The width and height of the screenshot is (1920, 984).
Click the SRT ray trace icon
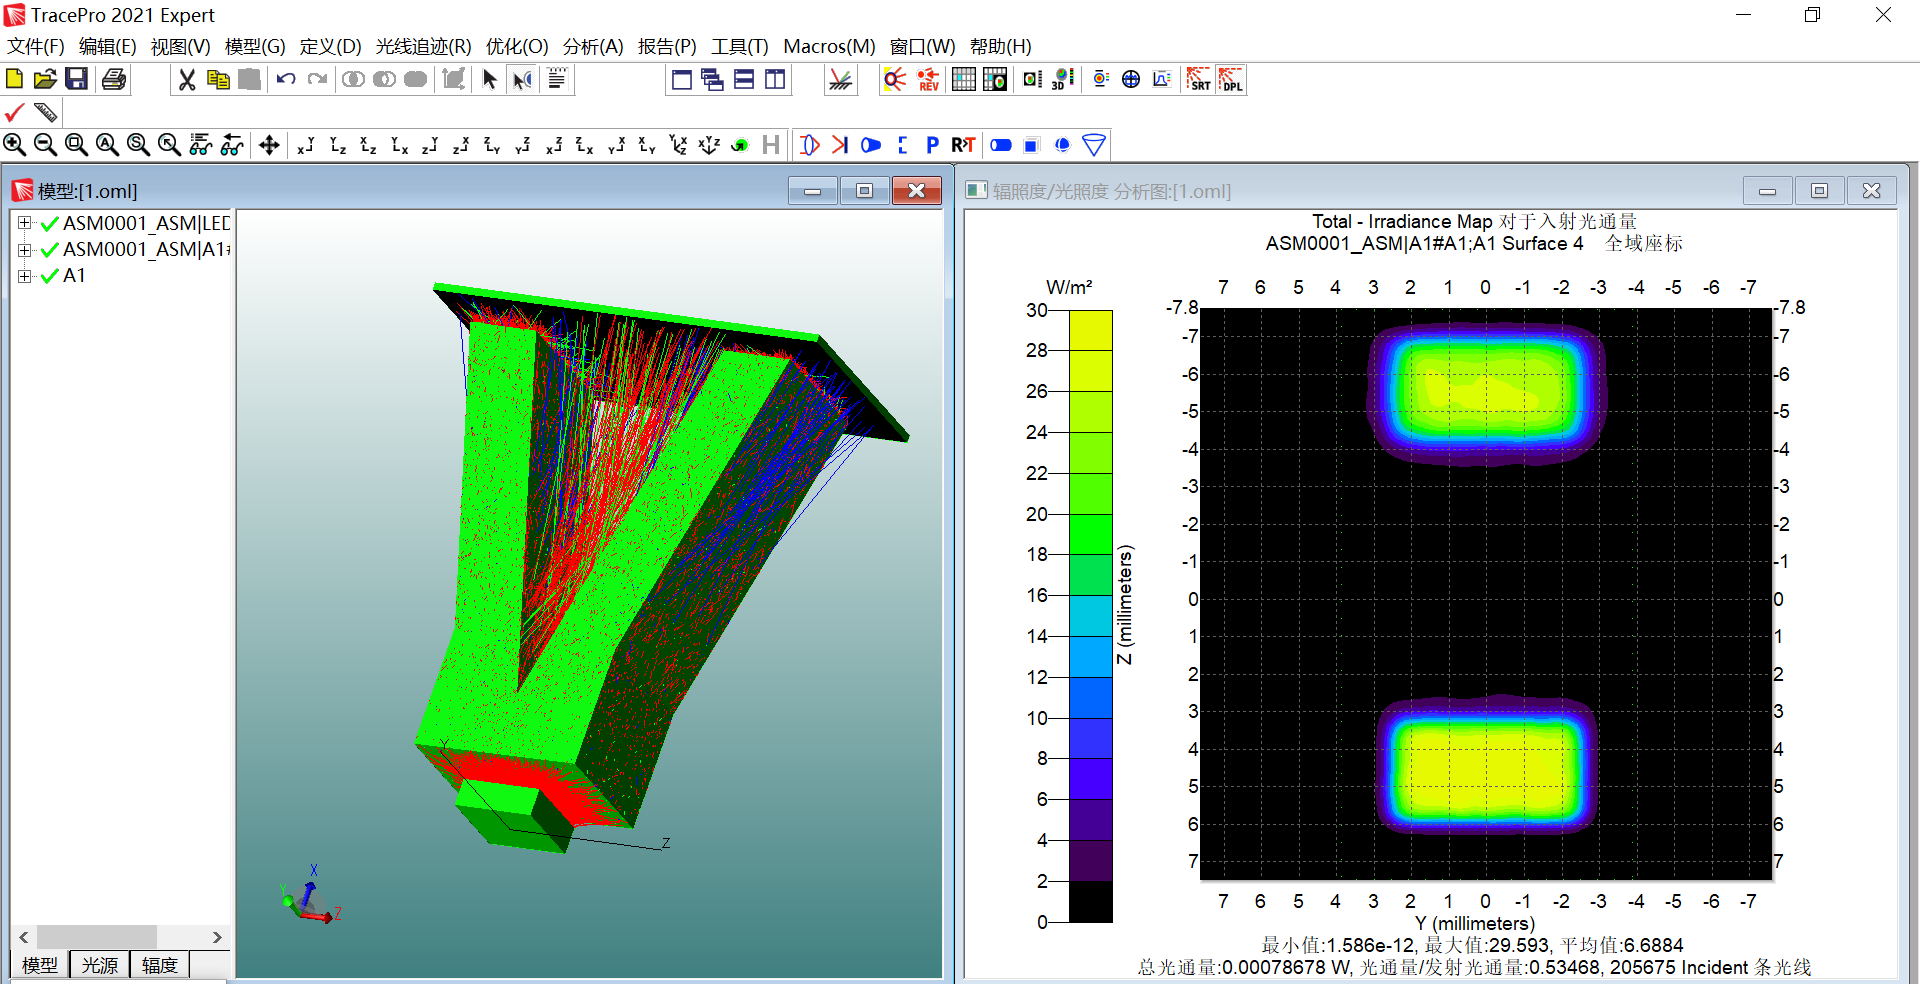[1198, 80]
